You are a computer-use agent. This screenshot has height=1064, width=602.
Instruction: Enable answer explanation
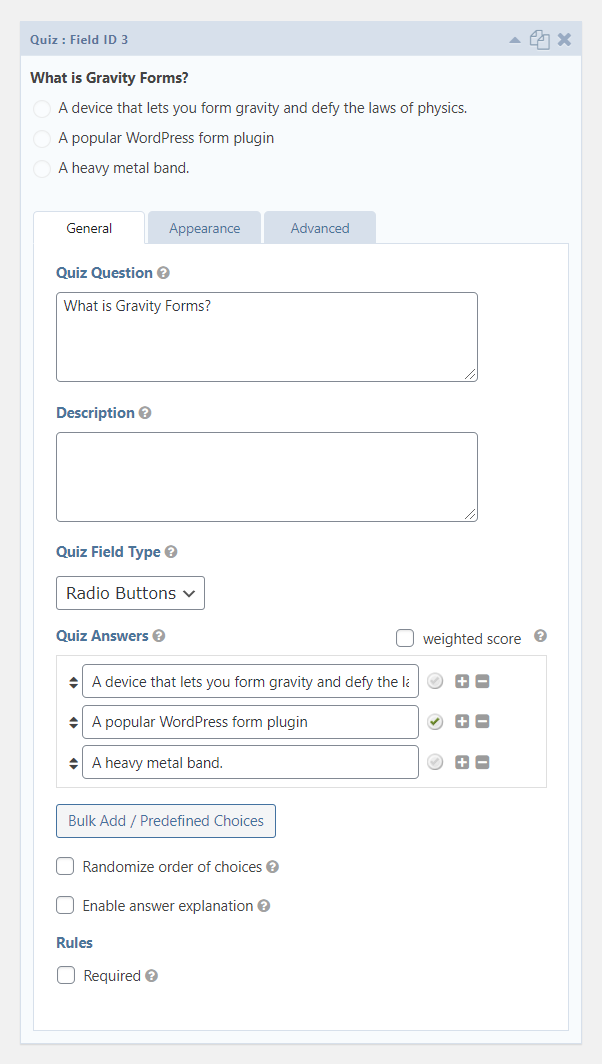pyautogui.click(x=65, y=906)
